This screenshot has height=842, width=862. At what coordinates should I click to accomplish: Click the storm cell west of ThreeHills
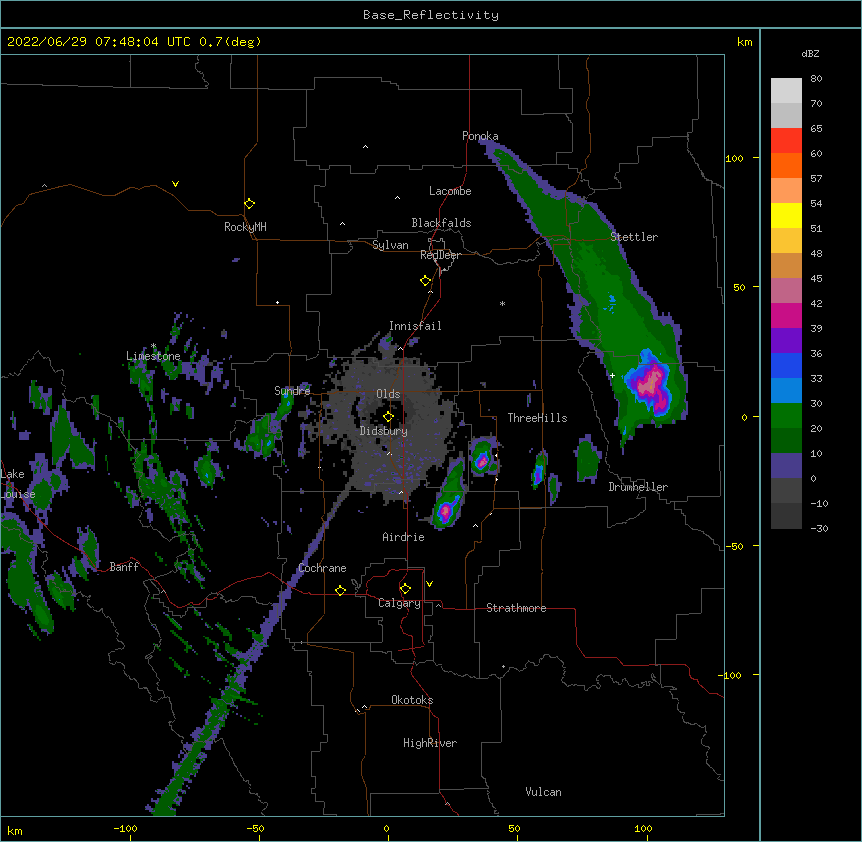(482, 457)
